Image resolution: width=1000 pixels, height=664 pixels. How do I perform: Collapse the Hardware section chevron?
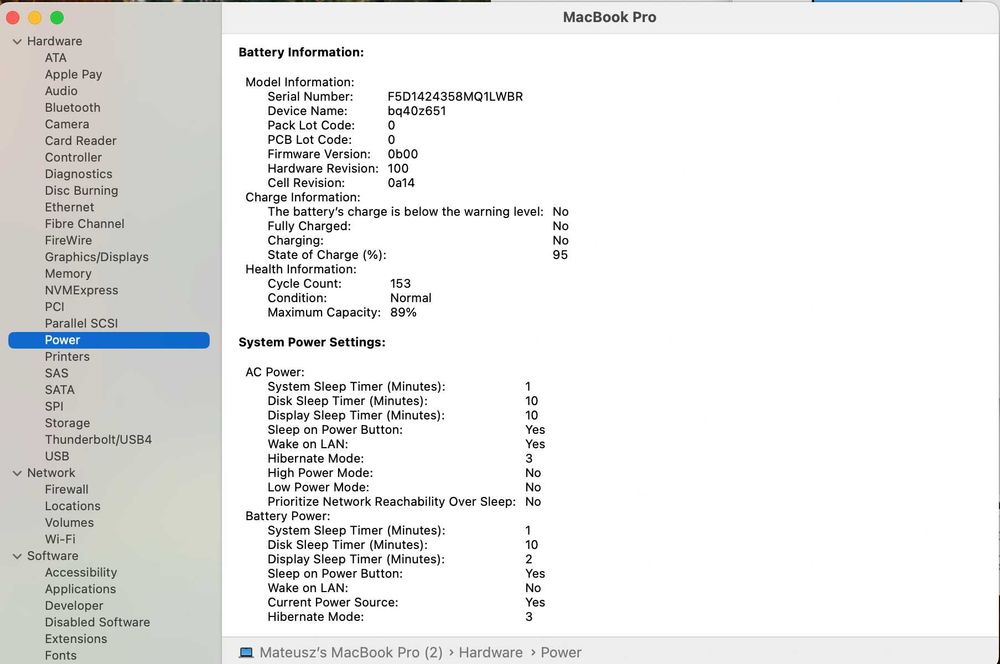17,41
